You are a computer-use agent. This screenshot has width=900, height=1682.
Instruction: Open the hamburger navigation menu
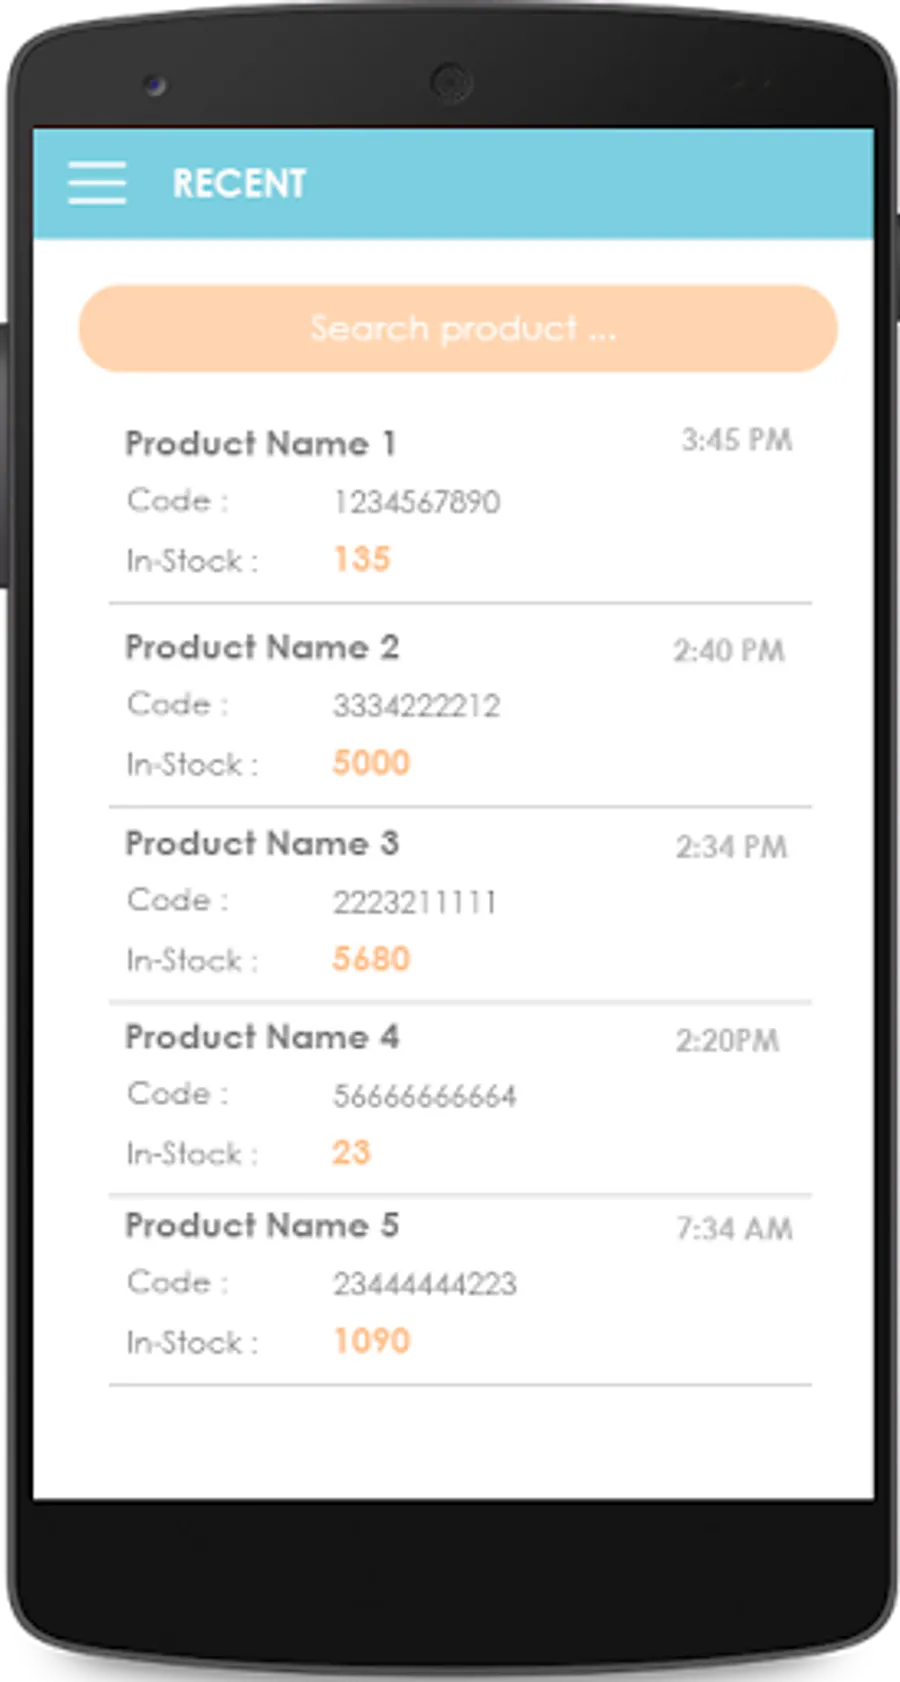click(97, 183)
